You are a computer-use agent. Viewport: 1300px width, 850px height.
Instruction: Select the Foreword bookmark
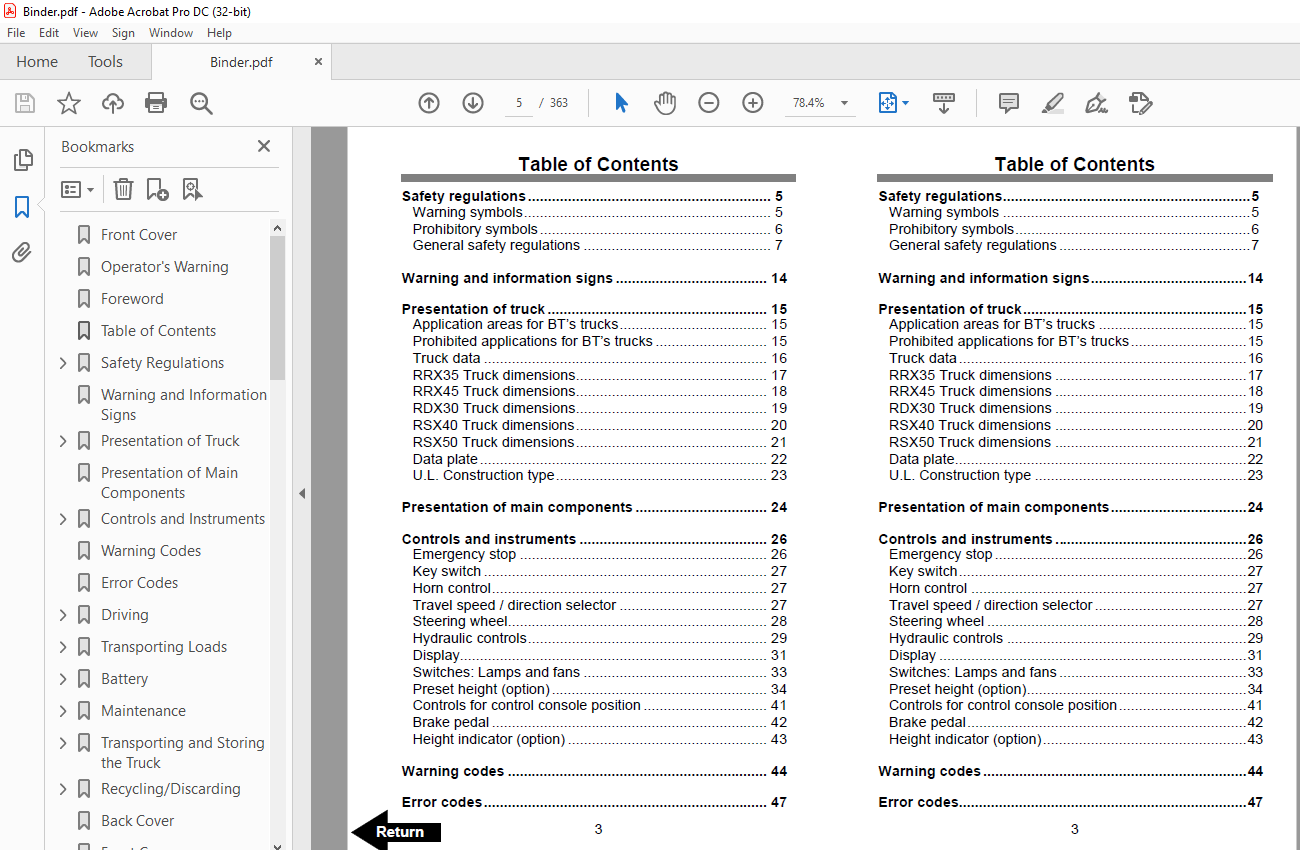132,299
